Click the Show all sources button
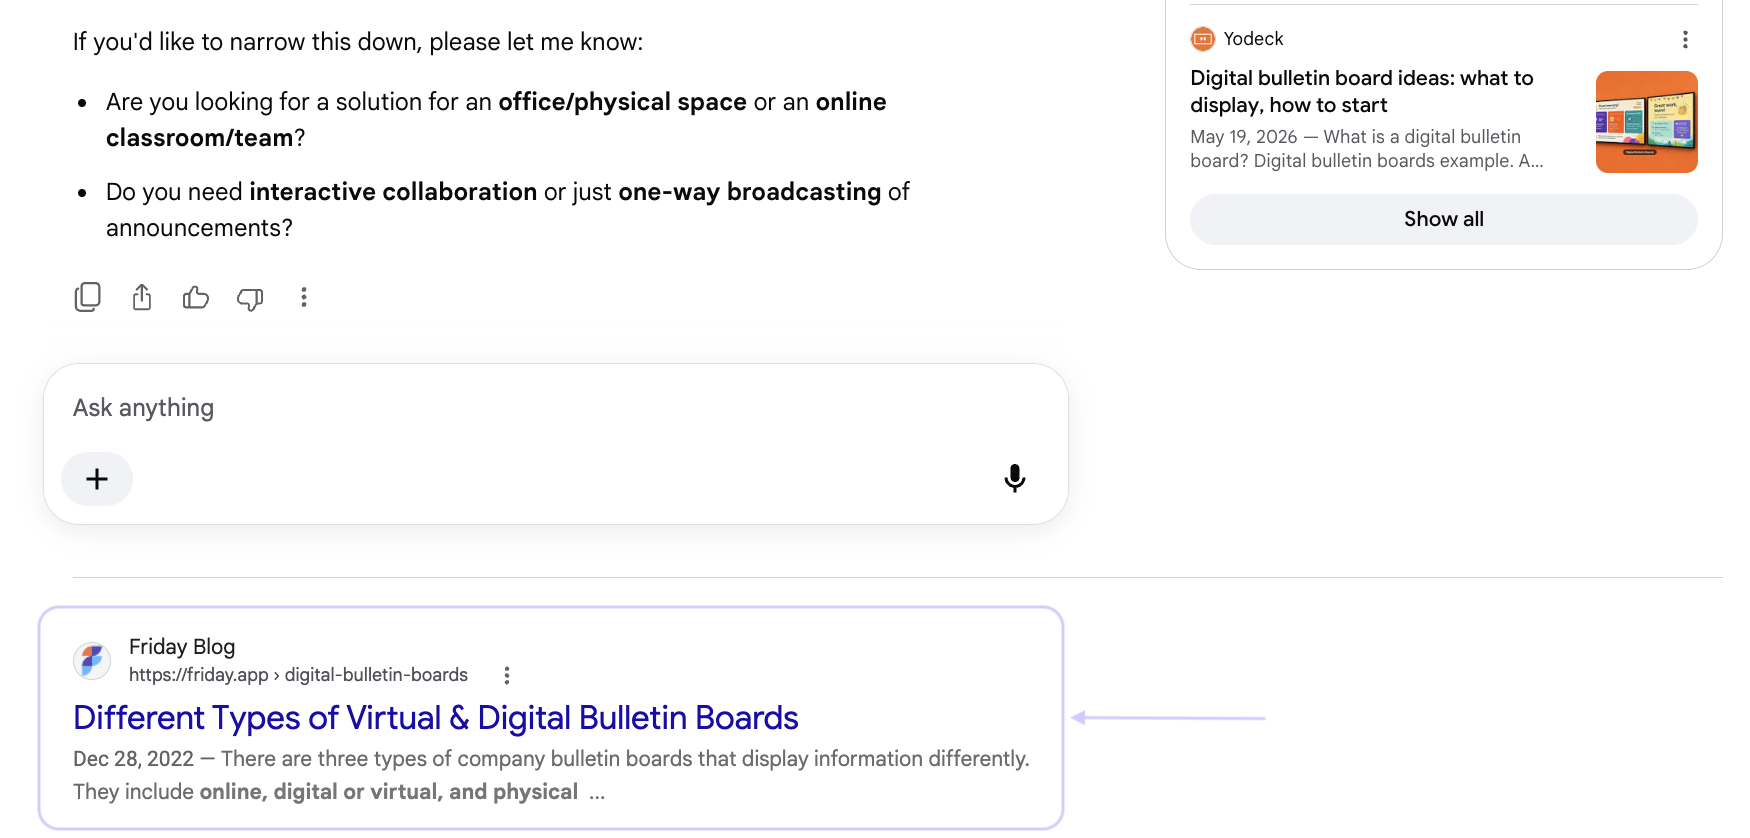The width and height of the screenshot is (1750, 838). pos(1443,219)
